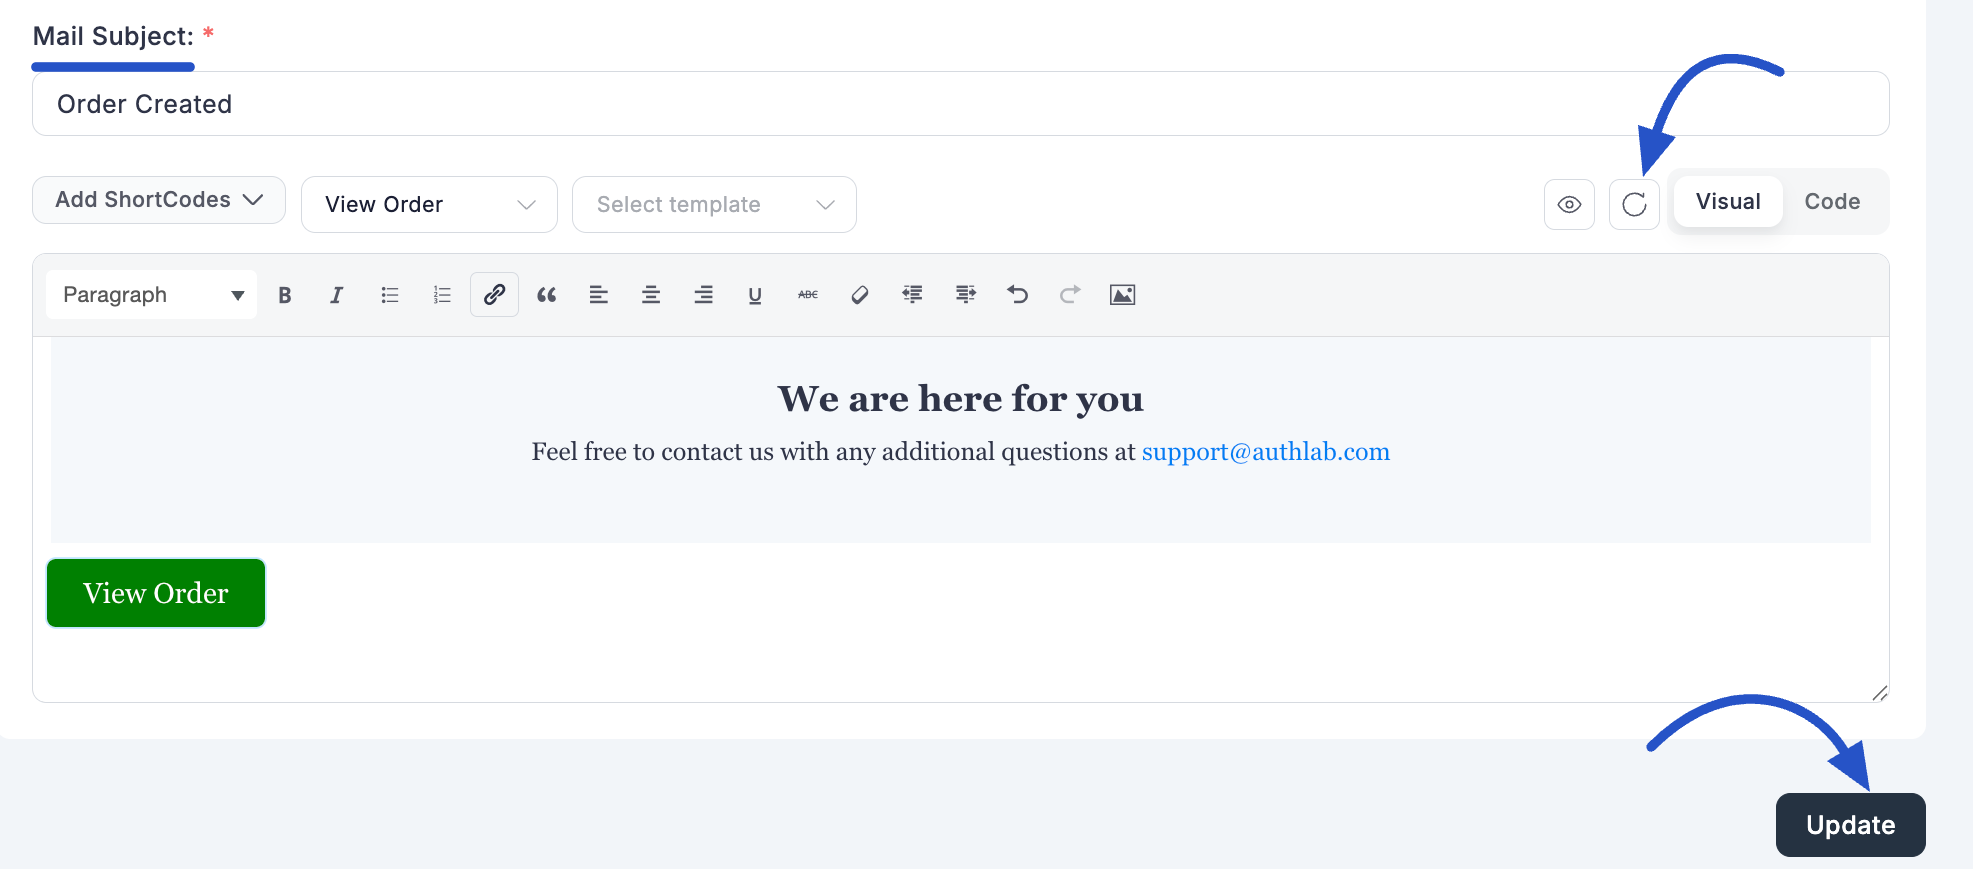Toggle bold formatting in the editor toolbar
This screenshot has height=869, width=1973.
285,295
